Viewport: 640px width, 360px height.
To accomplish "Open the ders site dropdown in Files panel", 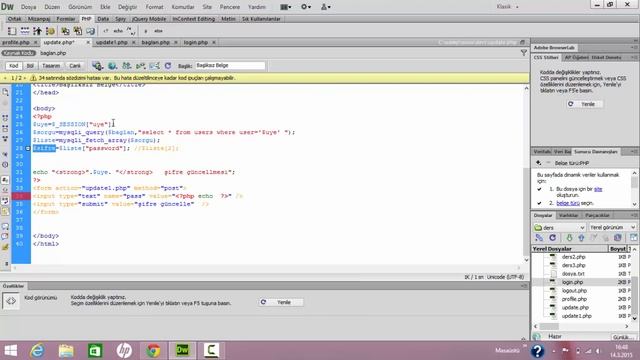I will (x=560, y=227).
